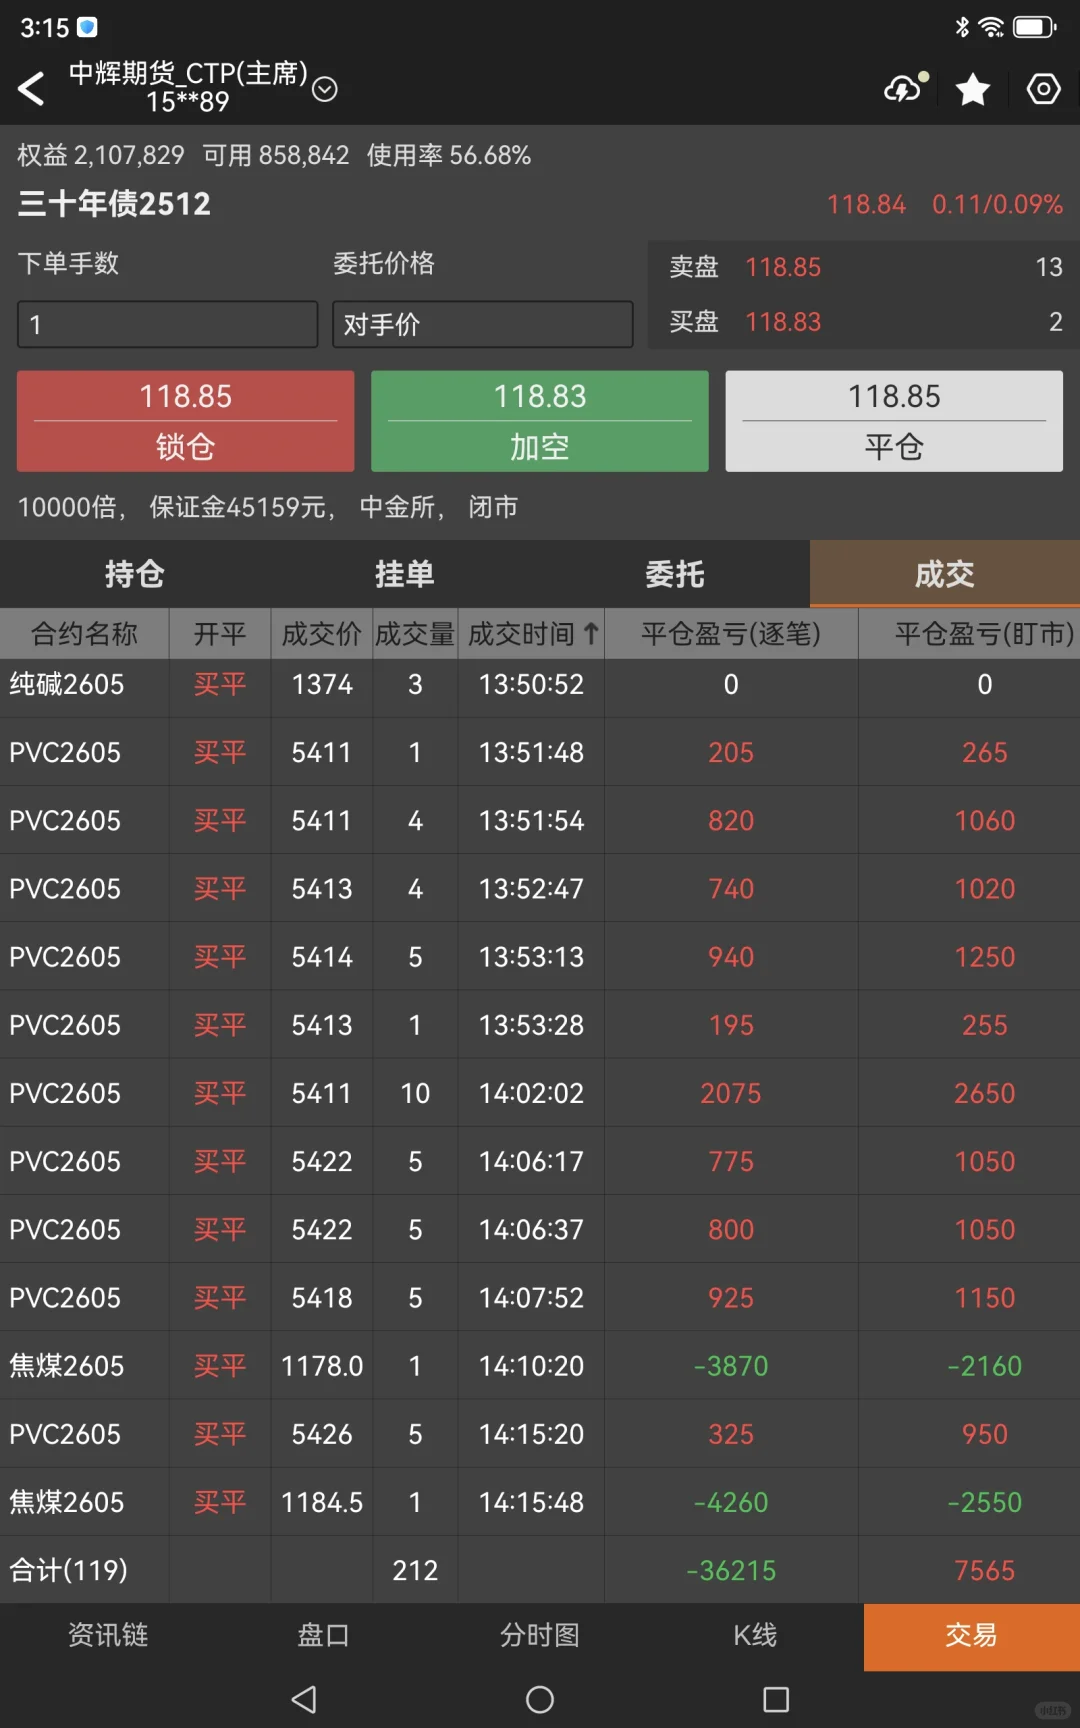Open the 对手价 price type field
Screen dimensions: 1080x1728
tap(483, 324)
